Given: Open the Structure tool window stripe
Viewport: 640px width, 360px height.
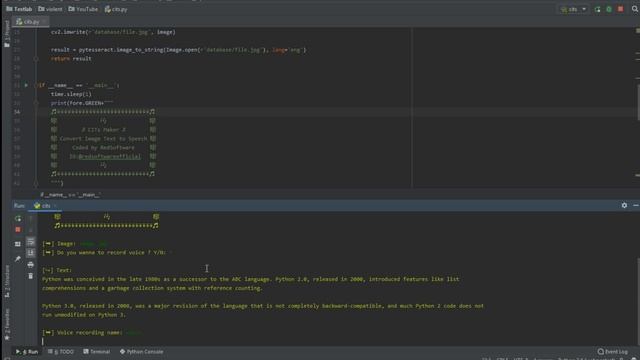Looking at the screenshot, I should pos(7,282).
